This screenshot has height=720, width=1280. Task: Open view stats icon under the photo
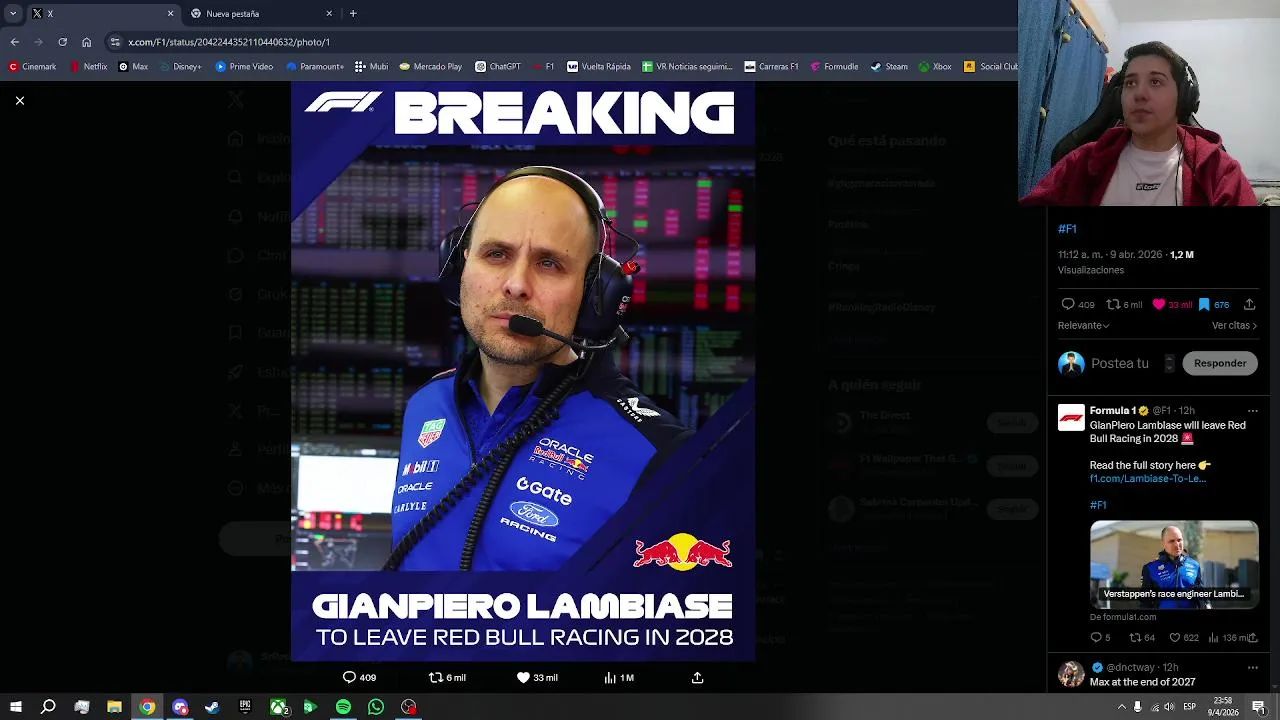pos(610,677)
